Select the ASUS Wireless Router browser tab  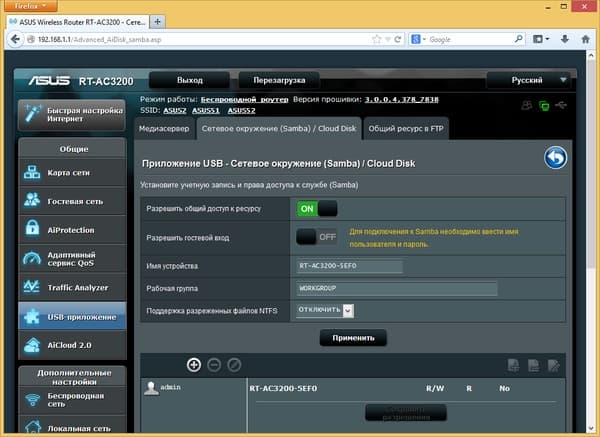click(x=78, y=22)
